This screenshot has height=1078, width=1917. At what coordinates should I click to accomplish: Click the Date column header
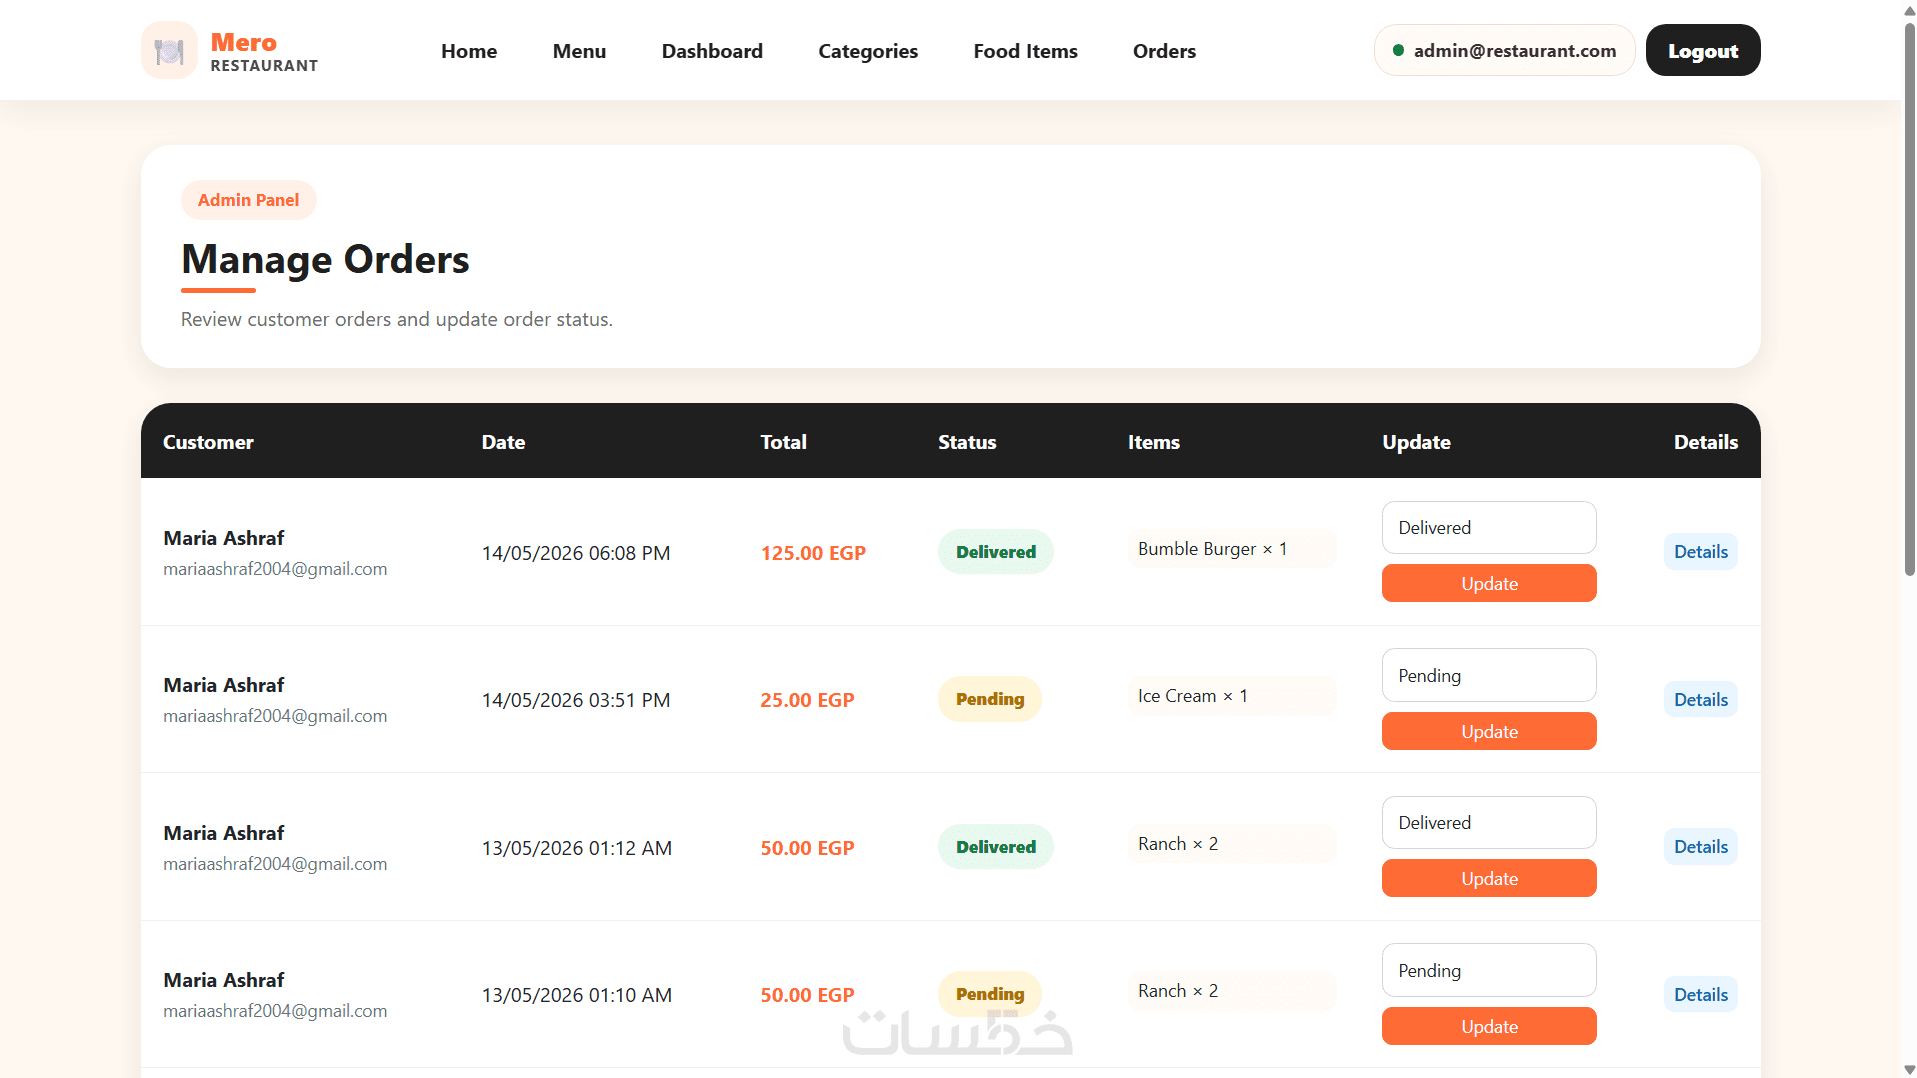point(503,442)
